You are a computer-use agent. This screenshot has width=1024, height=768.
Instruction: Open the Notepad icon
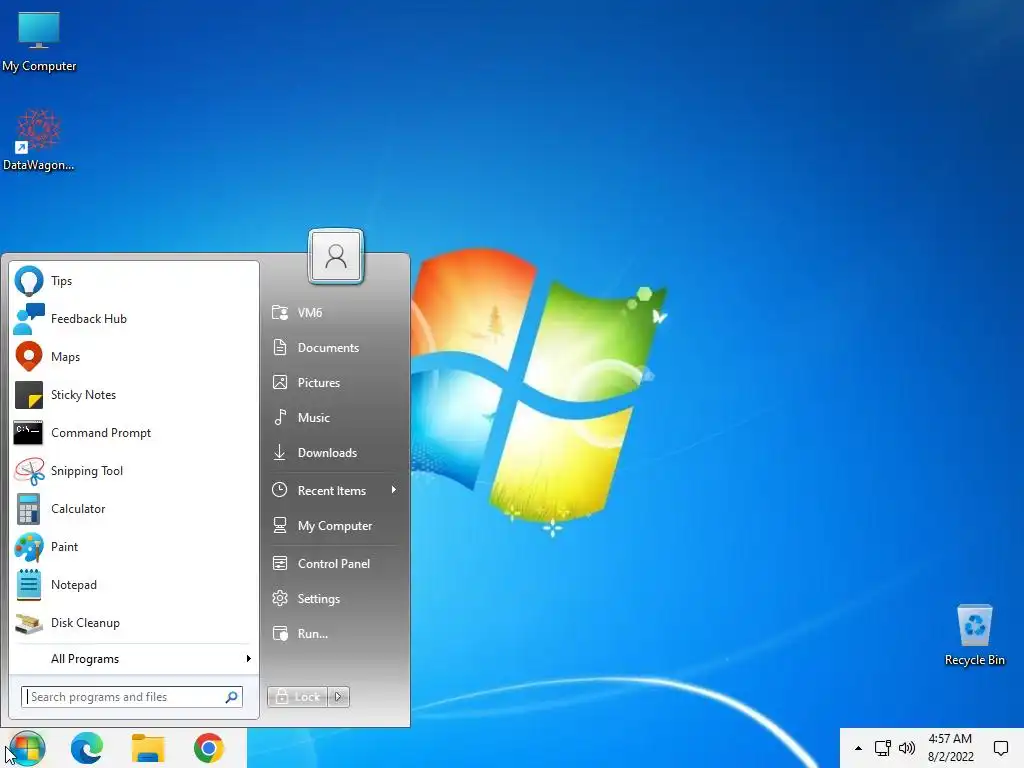(x=28, y=584)
